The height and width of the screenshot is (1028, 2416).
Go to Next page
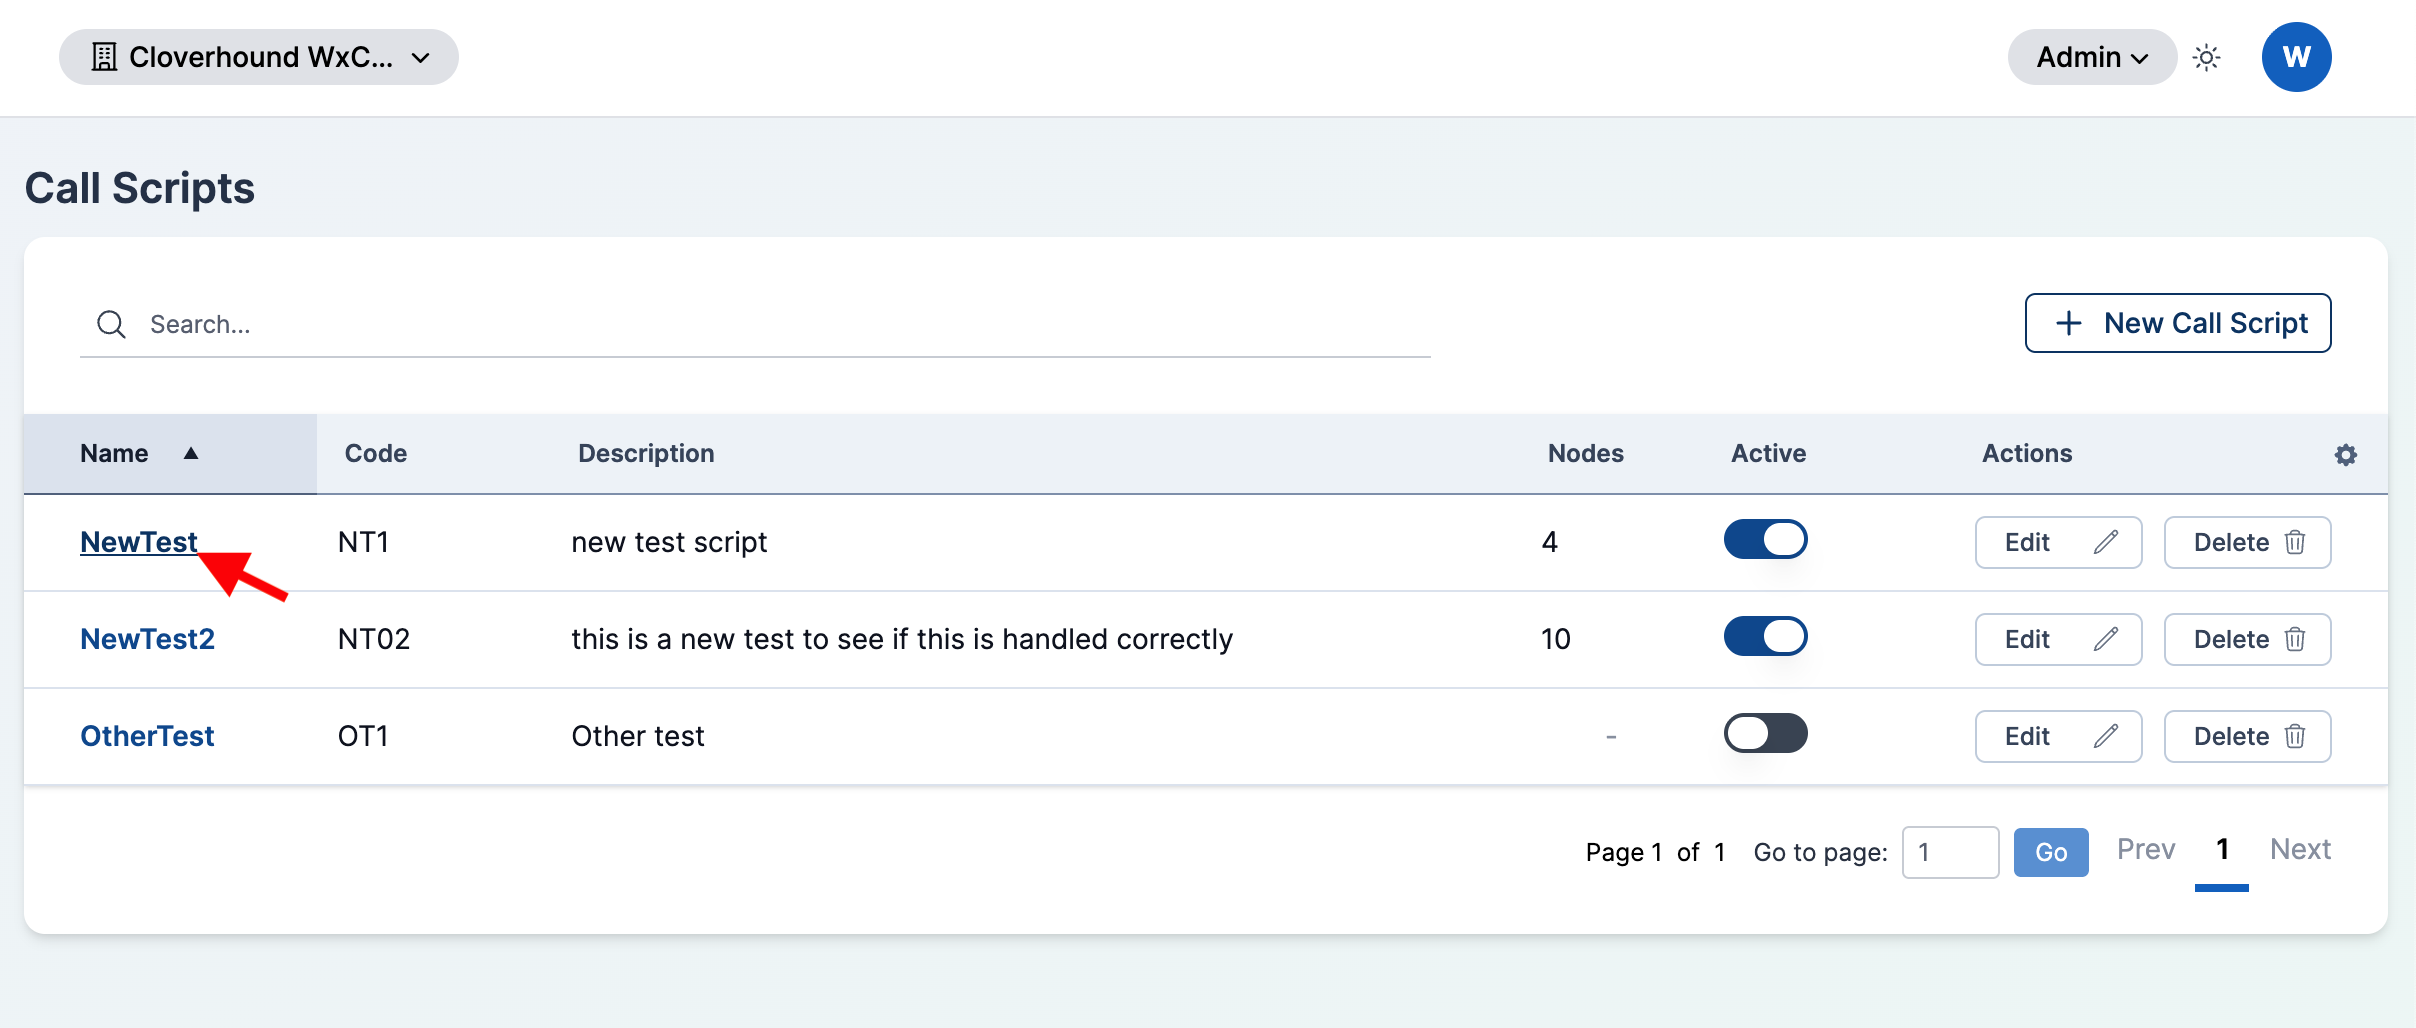2300,849
